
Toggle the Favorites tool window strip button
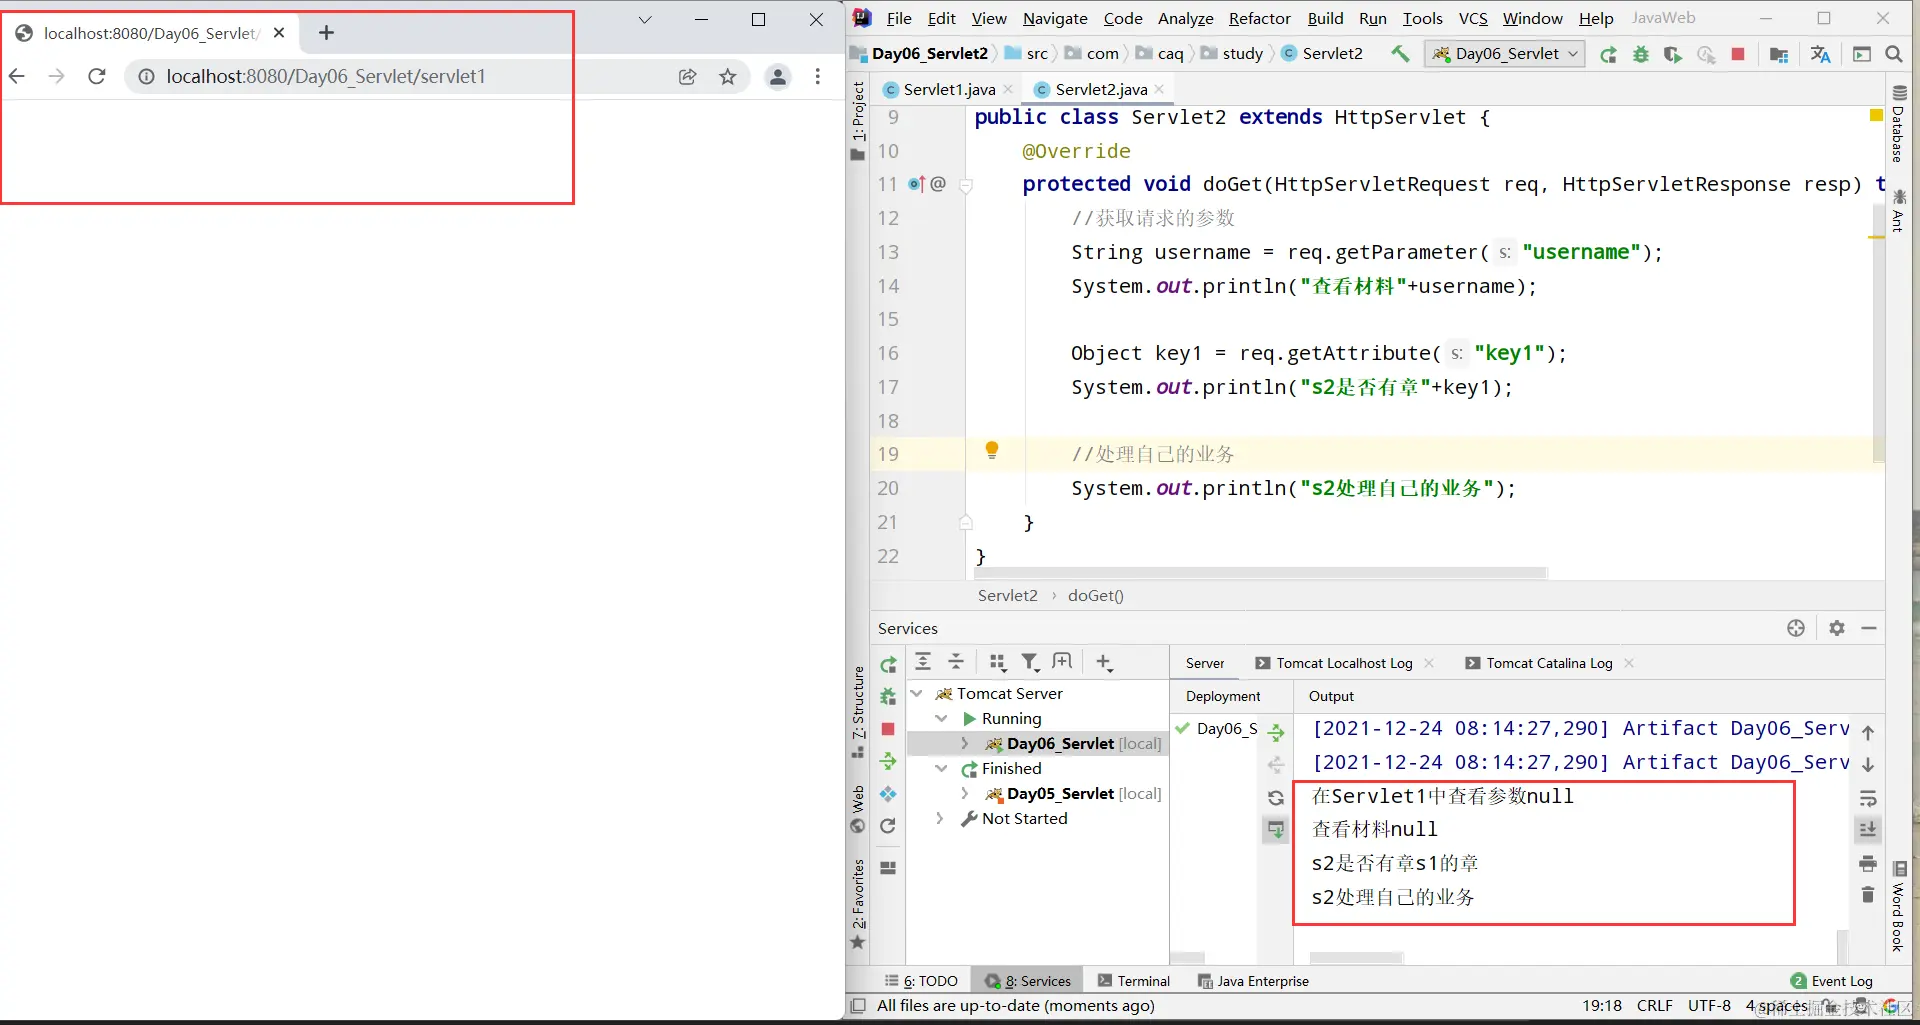[858, 904]
